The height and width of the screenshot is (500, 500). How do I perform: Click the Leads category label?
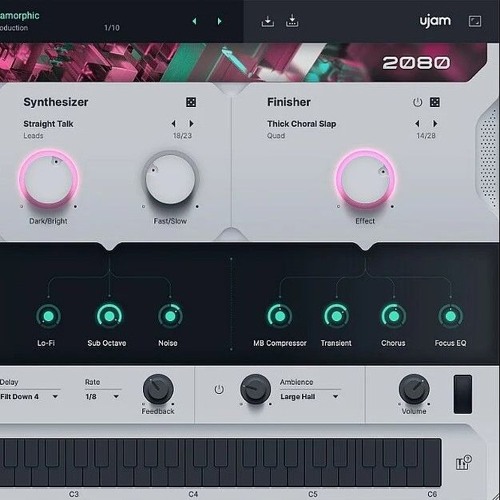coord(33,136)
